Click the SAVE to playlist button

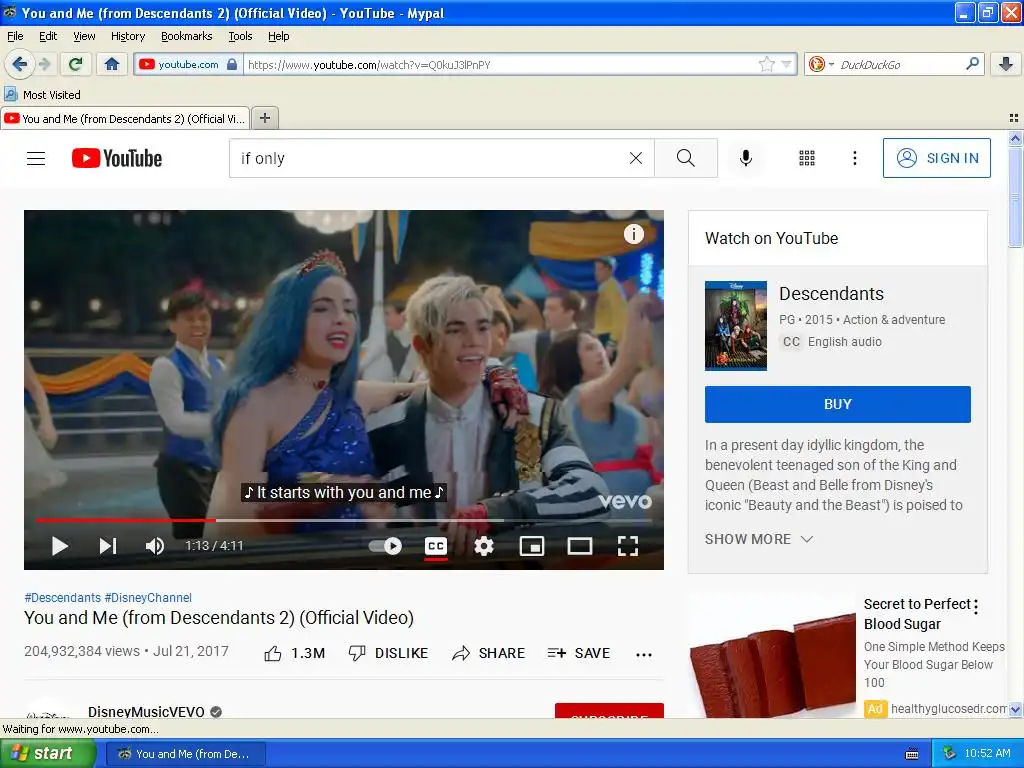[579, 654]
